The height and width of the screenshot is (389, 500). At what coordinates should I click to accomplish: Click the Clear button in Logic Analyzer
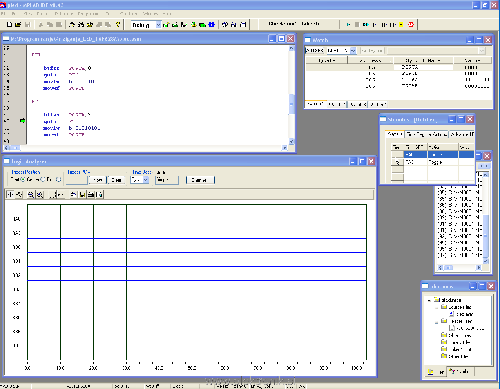116,180
